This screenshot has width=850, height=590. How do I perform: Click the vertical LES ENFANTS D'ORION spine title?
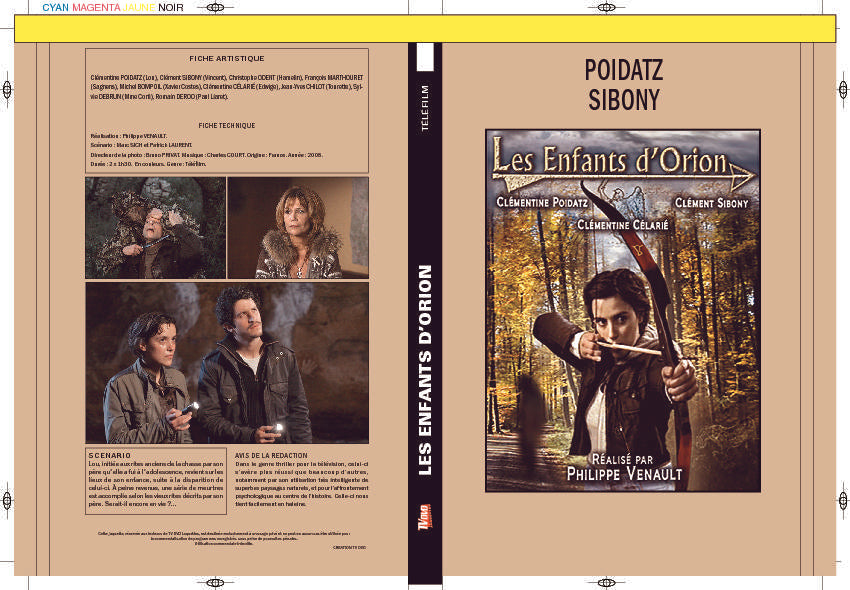425,370
